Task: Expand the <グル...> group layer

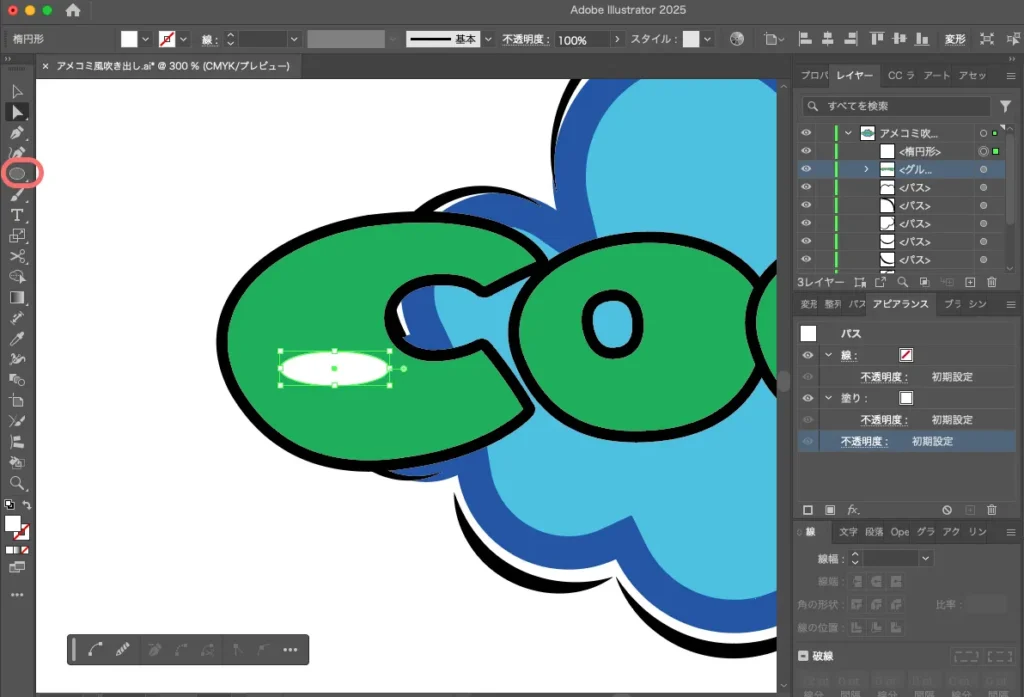Action: point(867,169)
